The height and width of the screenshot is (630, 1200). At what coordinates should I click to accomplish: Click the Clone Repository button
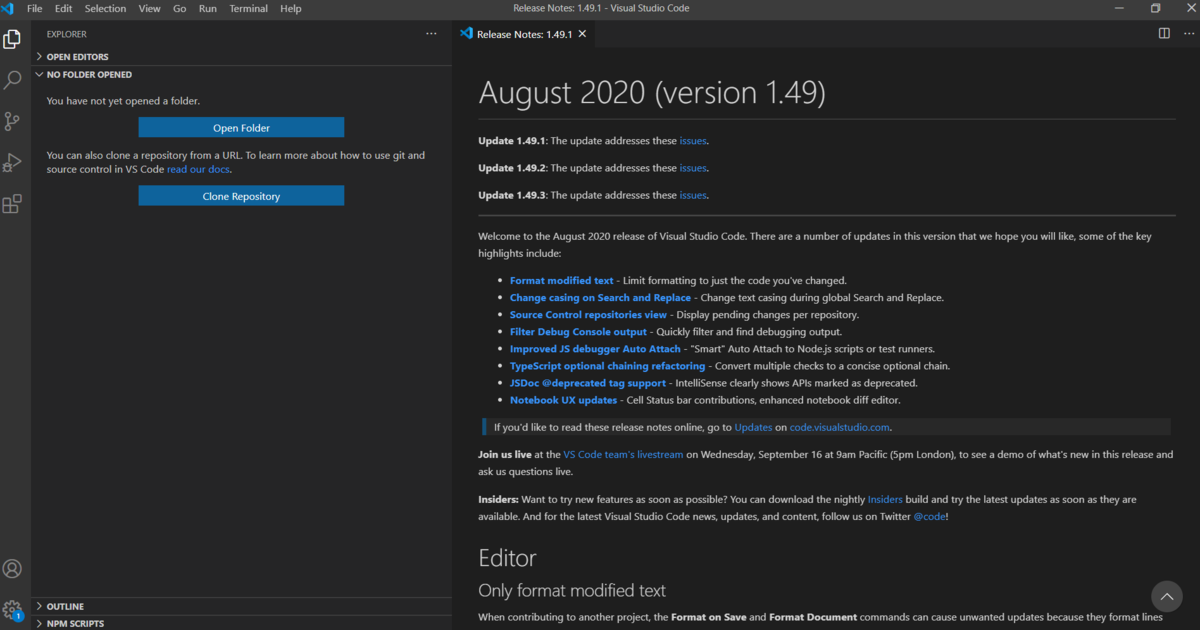click(x=241, y=196)
